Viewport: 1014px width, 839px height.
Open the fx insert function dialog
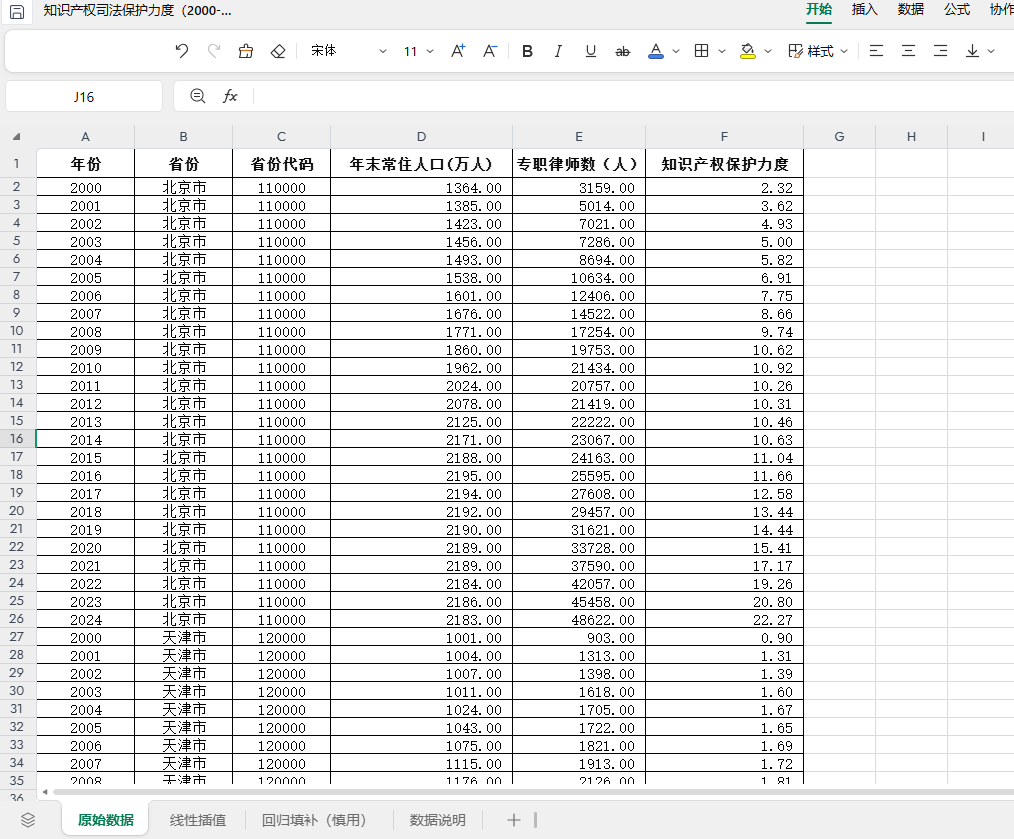pos(230,96)
